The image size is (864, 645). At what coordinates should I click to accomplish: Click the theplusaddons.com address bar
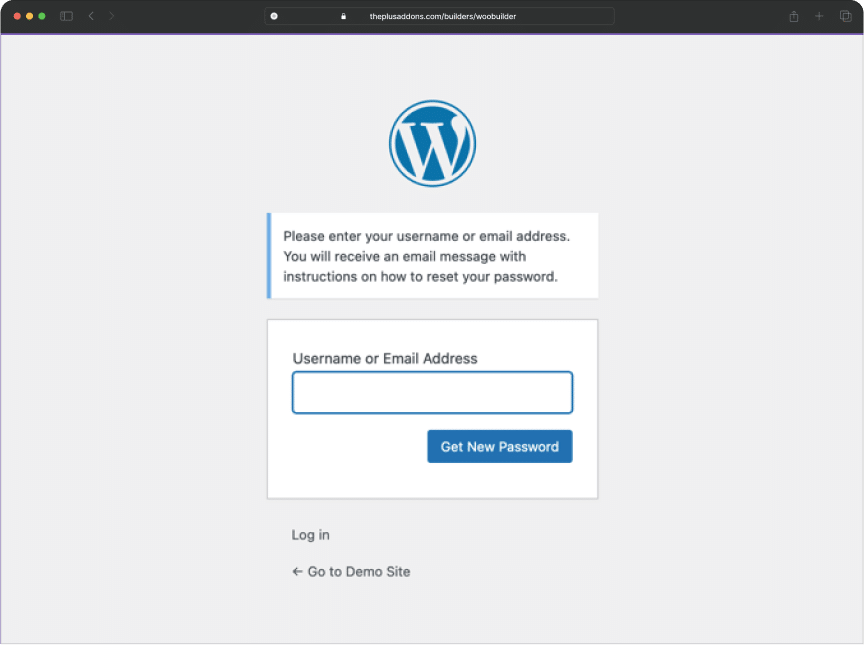pyautogui.click(x=439, y=16)
